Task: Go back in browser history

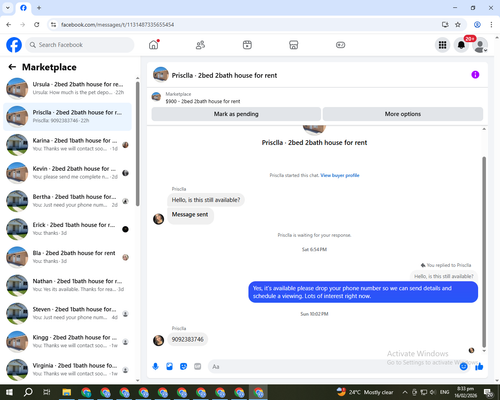Action: click(x=9, y=25)
